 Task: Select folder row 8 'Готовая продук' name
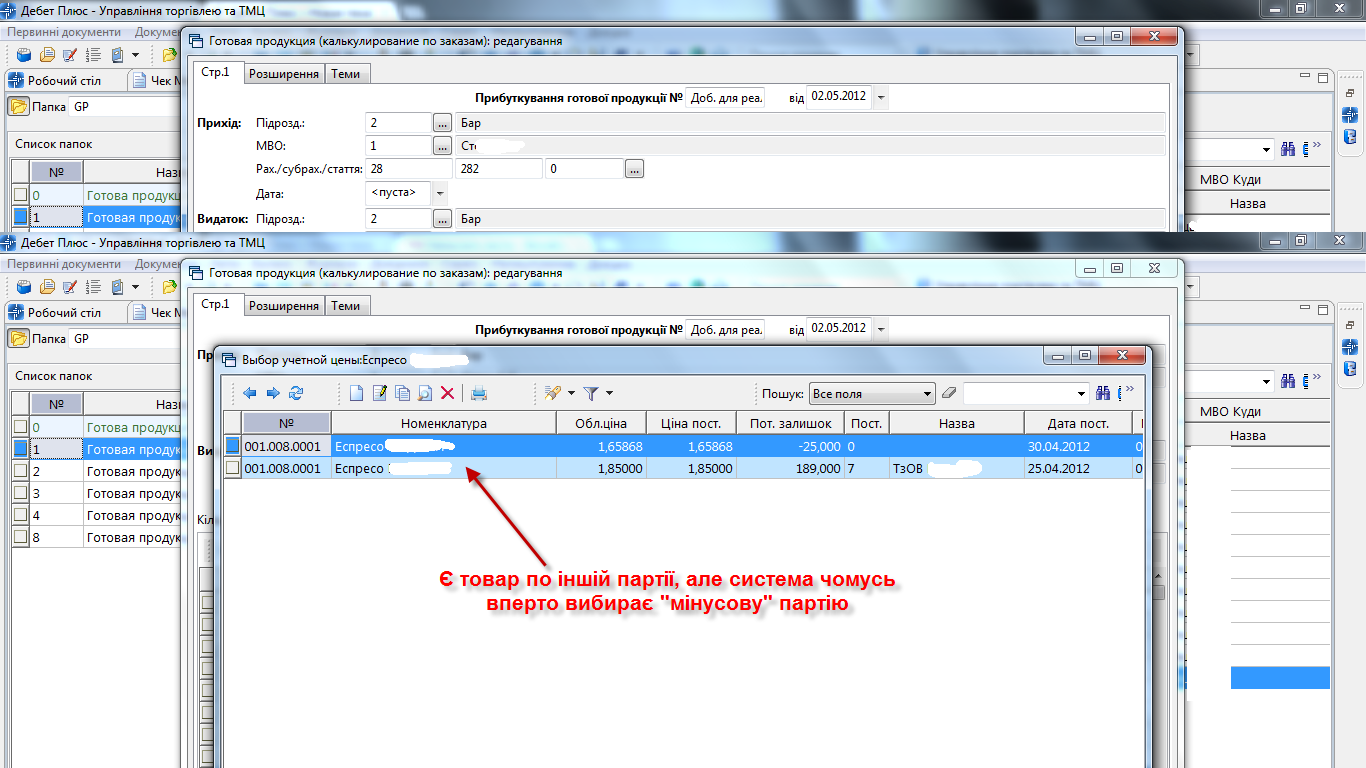[x=132, y=537]
